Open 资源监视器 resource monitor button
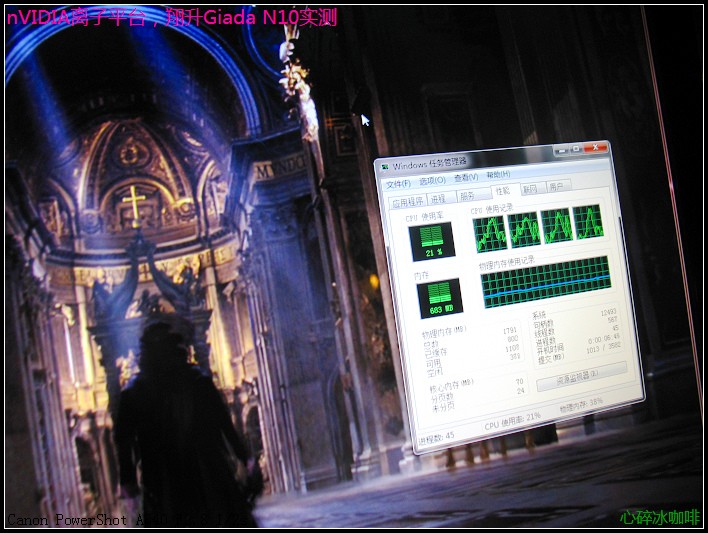The width and height of the screenshot is (708, 533). pos(582,376)
